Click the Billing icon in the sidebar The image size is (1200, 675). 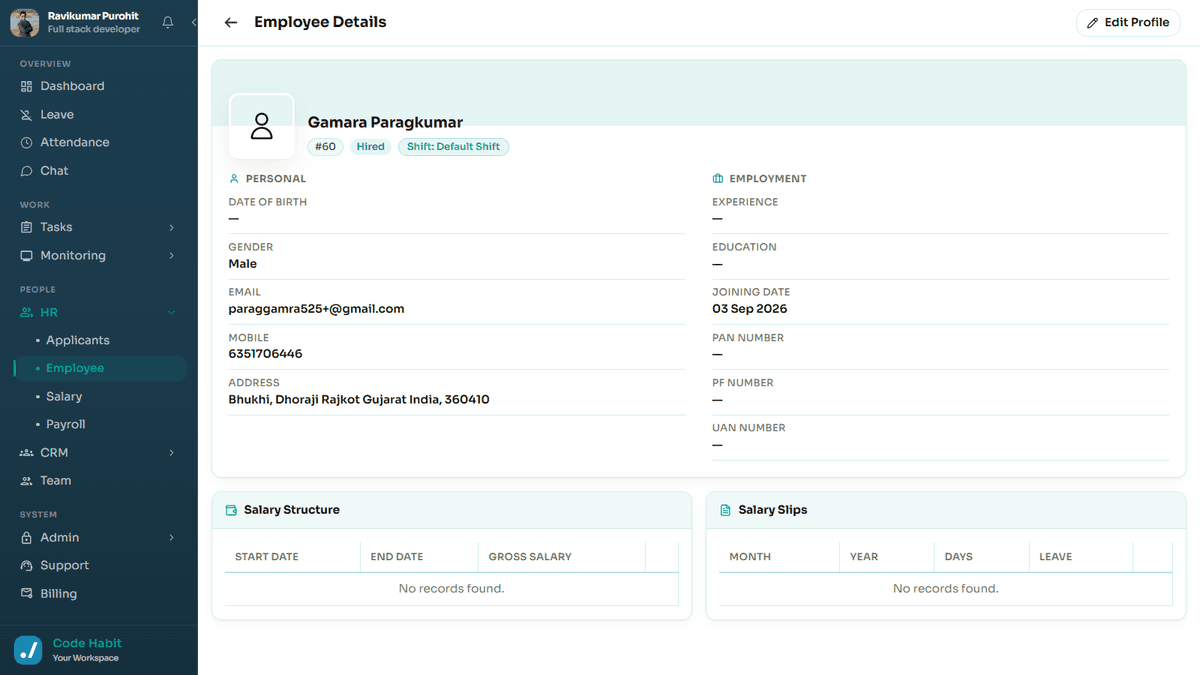[x=27, y=593]
